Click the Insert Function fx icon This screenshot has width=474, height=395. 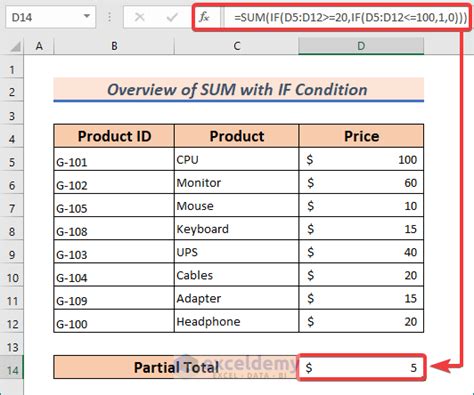click(204, 17)
